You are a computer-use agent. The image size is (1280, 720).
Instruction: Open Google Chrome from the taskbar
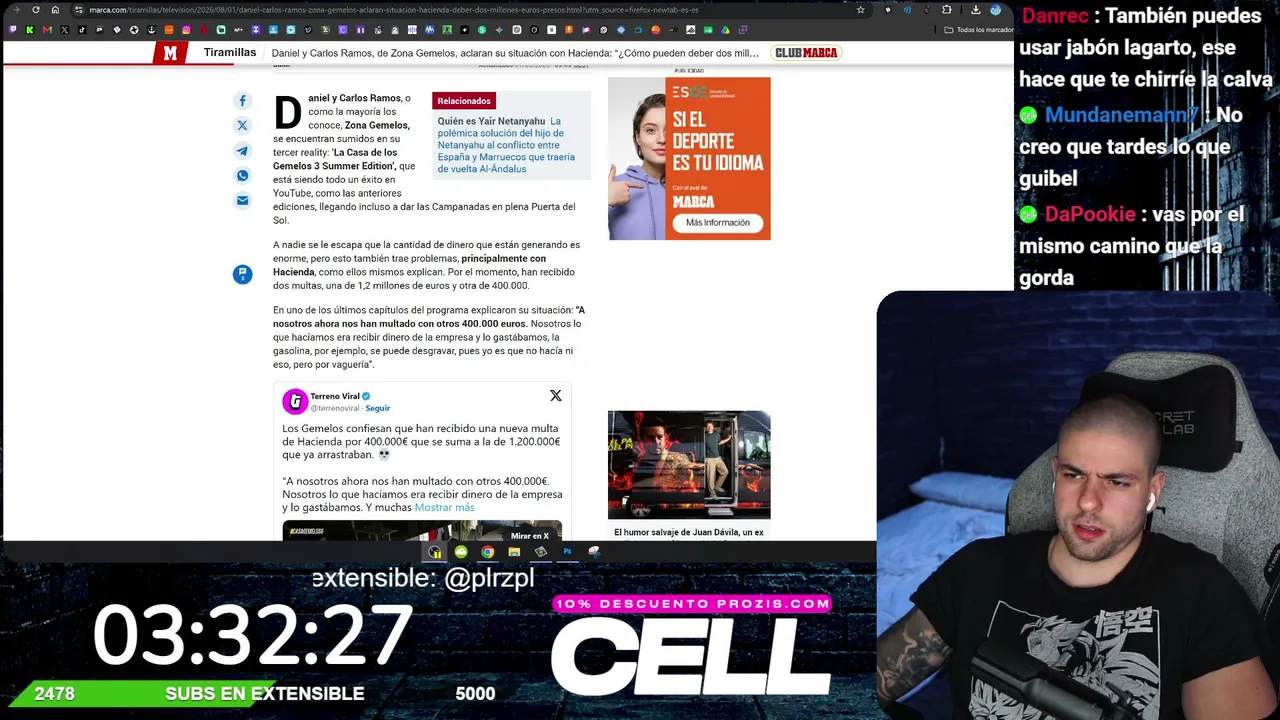(x=487, y=552)
